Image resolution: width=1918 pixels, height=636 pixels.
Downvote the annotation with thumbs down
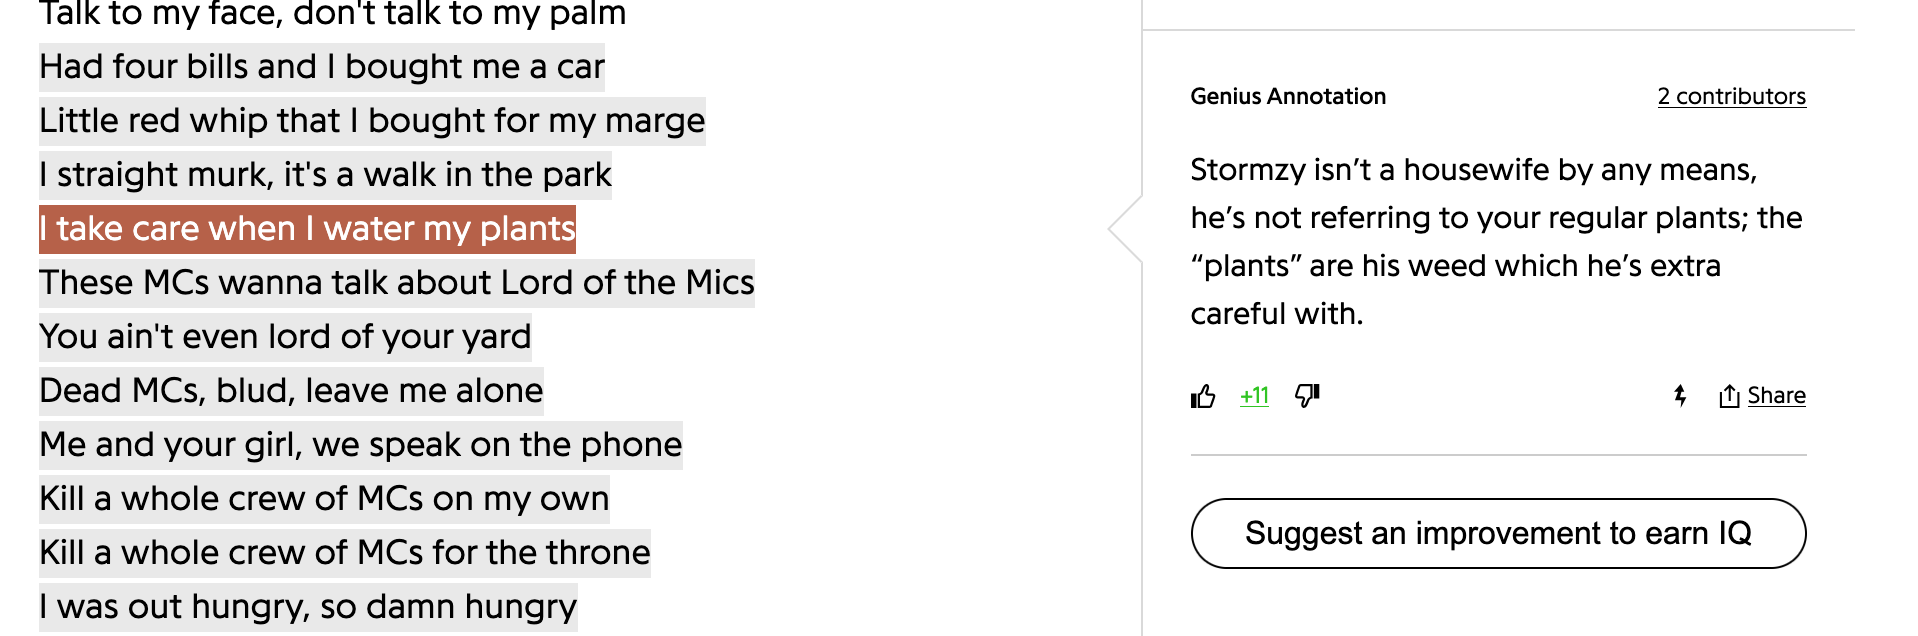[x=1307, y=396]
